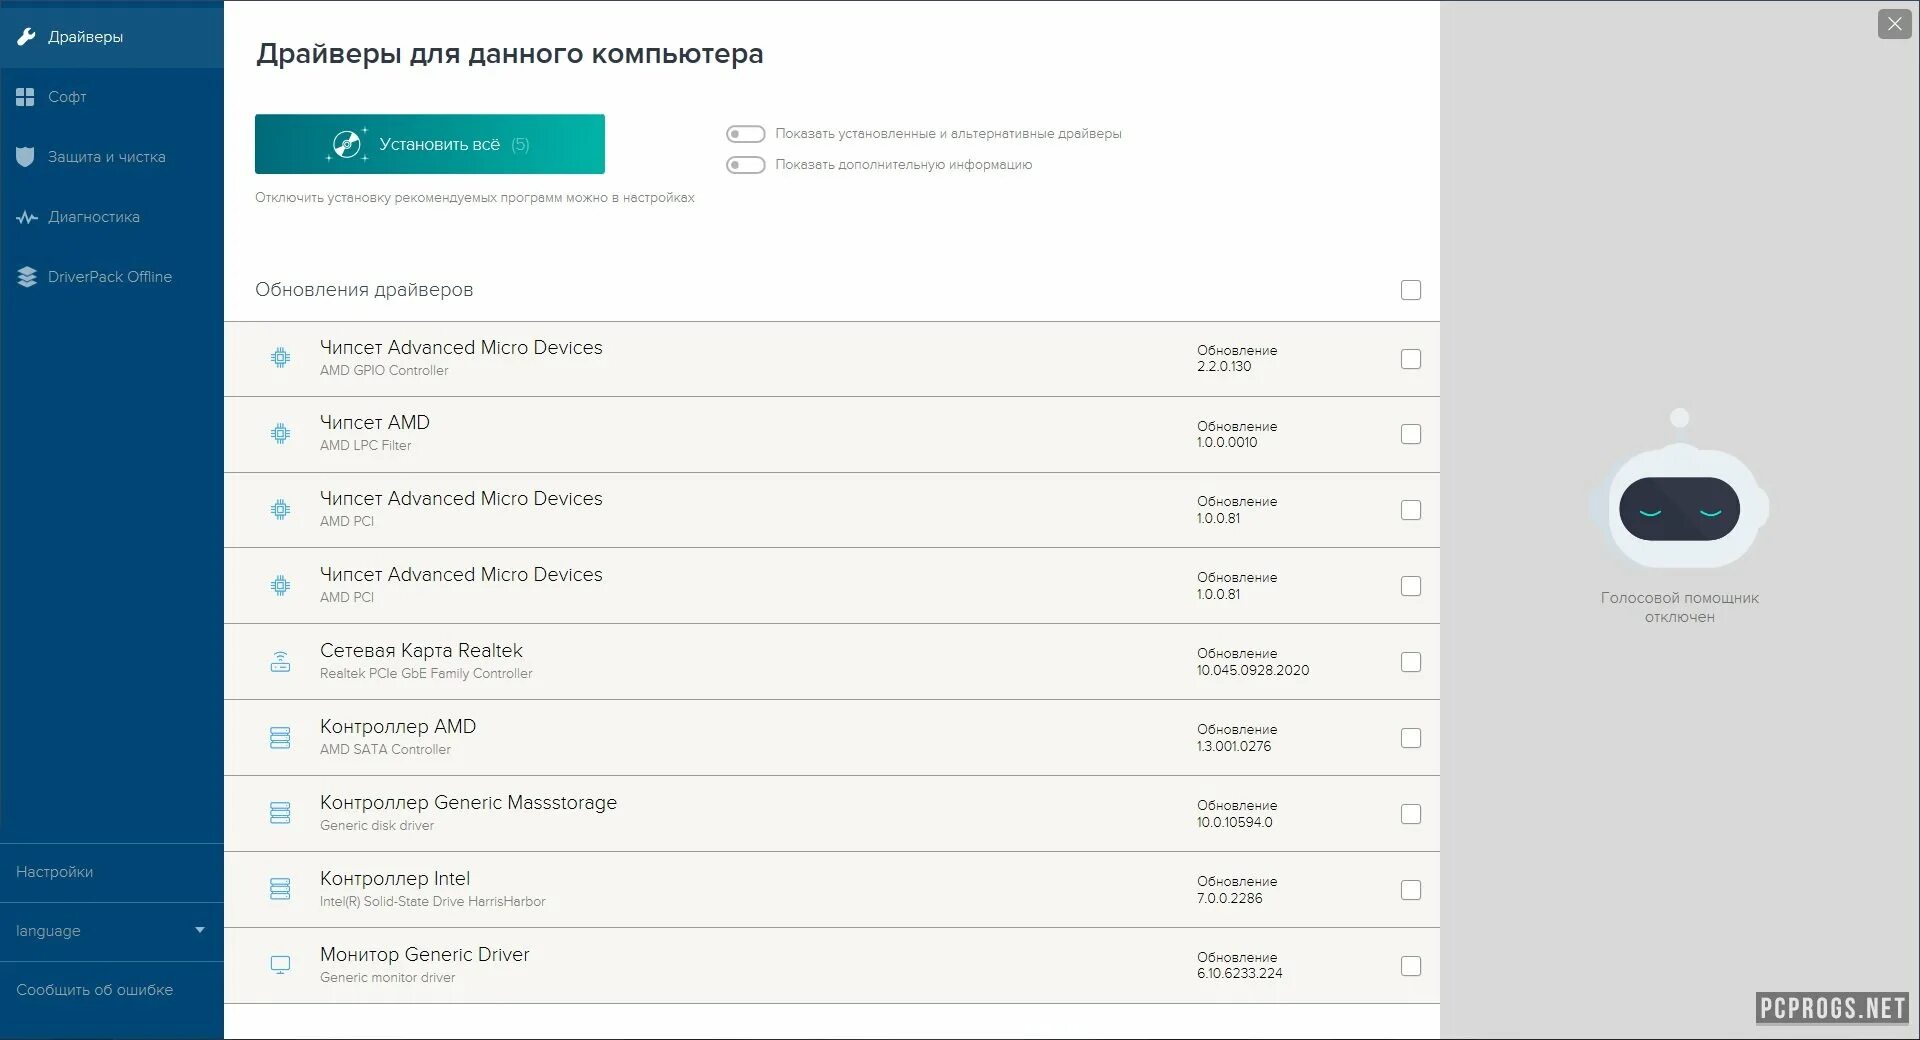Select all driver updates checkbox
The width and height of the screenshot is (1920, 1040).
[x=1412, y=291]
